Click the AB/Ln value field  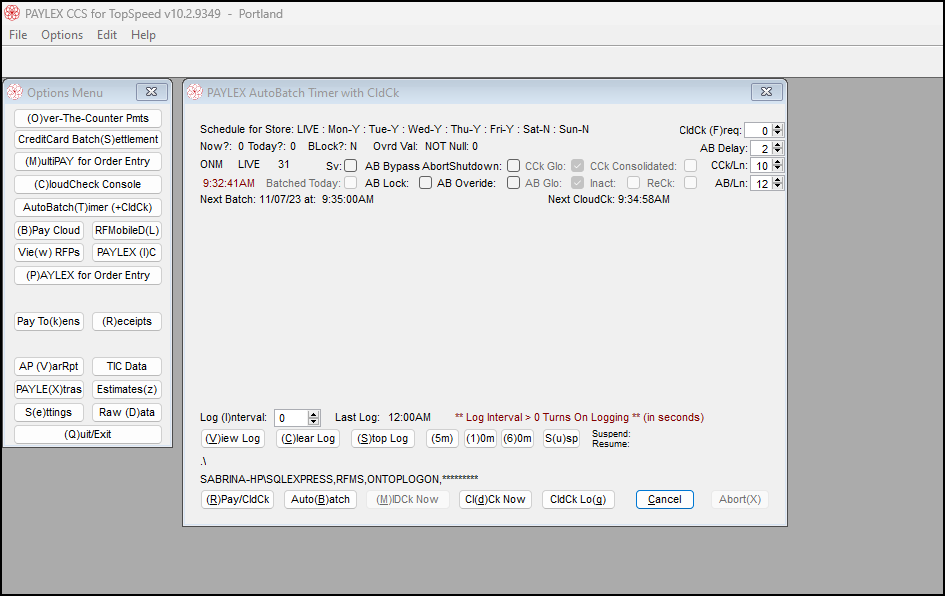pos(762,183)
